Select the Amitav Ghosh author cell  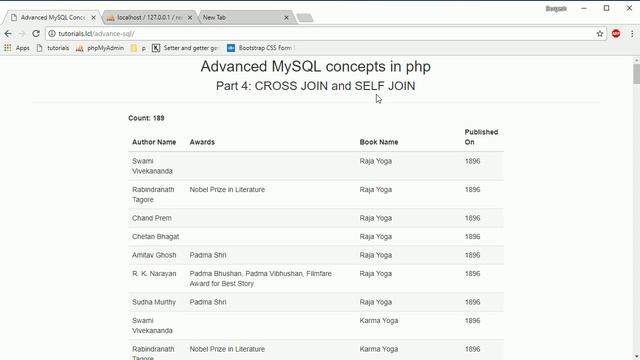[154, 255]
